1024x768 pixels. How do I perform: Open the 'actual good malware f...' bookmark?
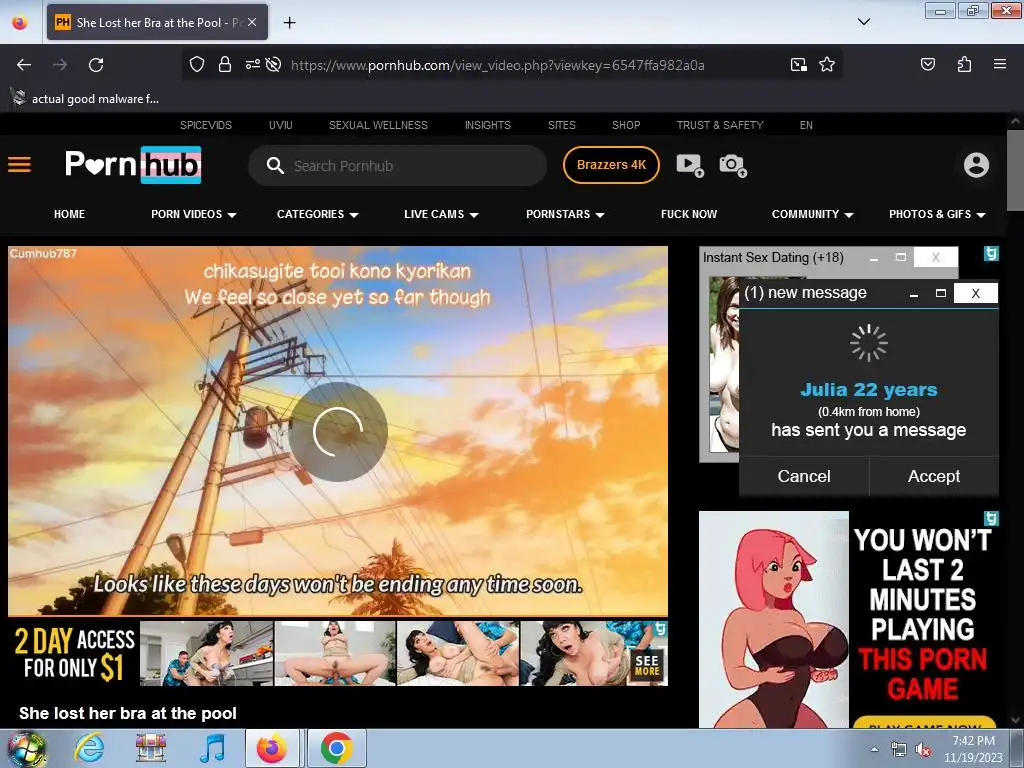[86, 99]
